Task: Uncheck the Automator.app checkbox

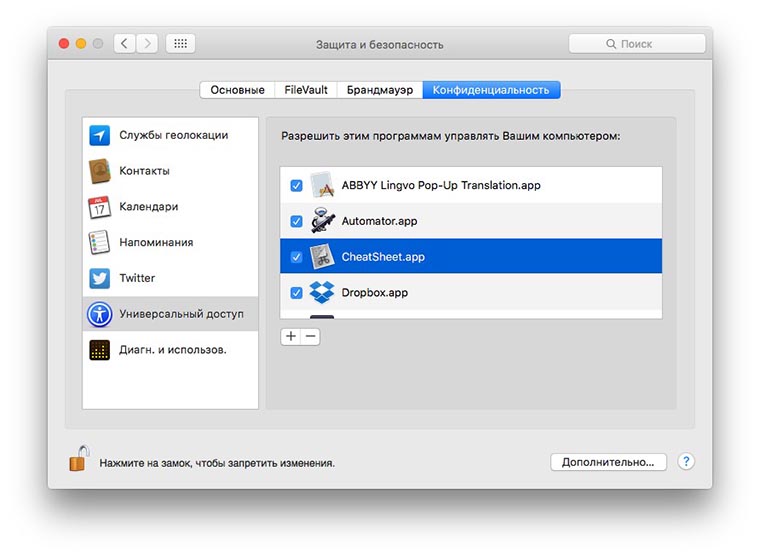Action: [296, 222]
